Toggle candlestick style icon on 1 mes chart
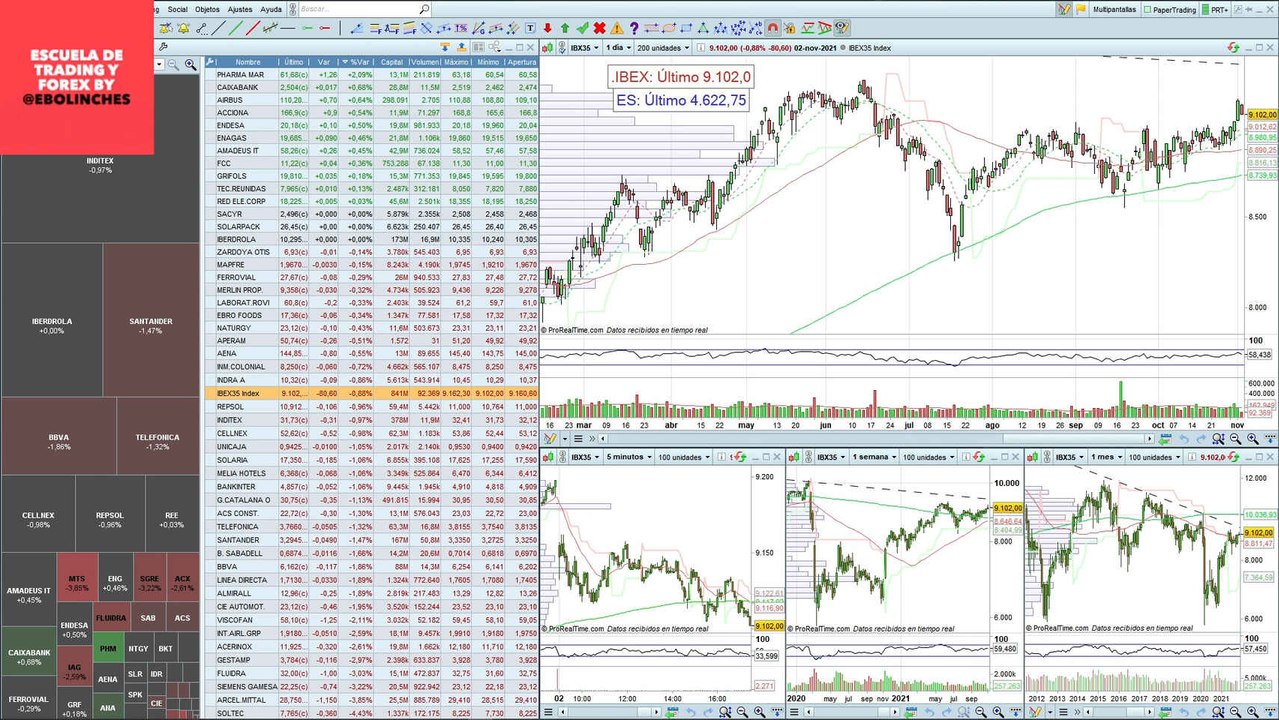 coord(1033,457)
